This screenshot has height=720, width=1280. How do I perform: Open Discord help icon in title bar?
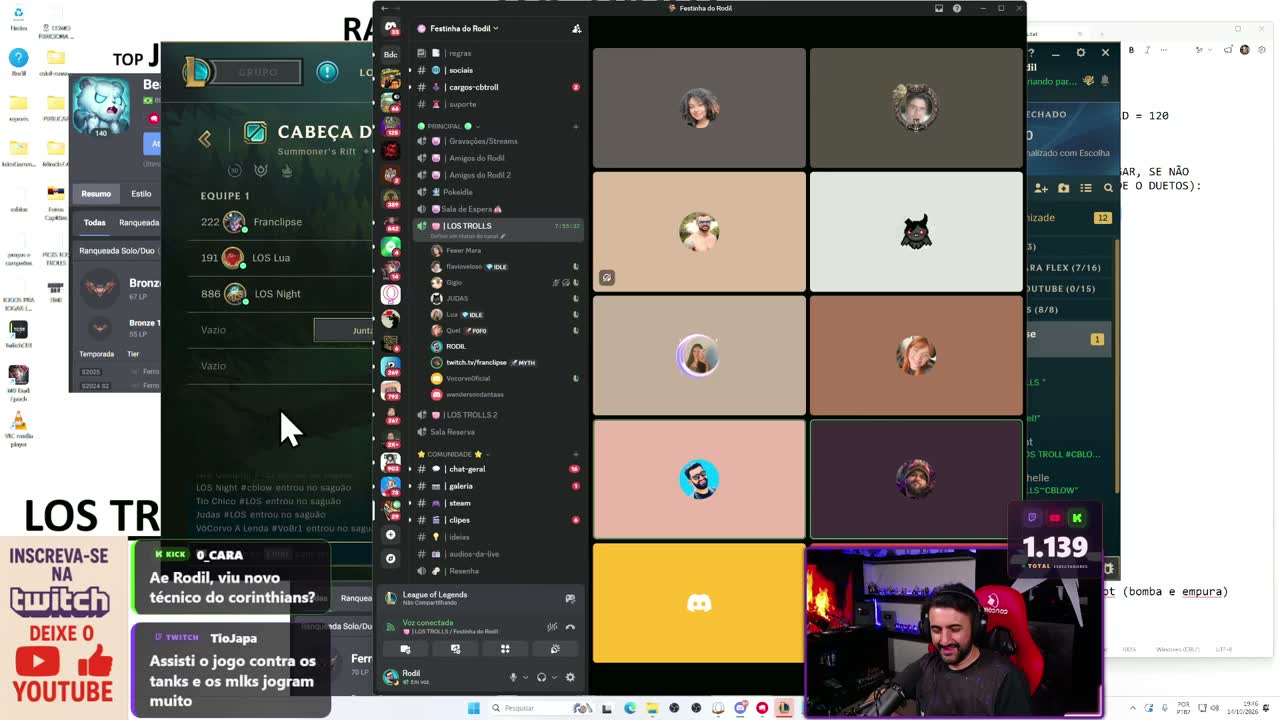(957, 8)
